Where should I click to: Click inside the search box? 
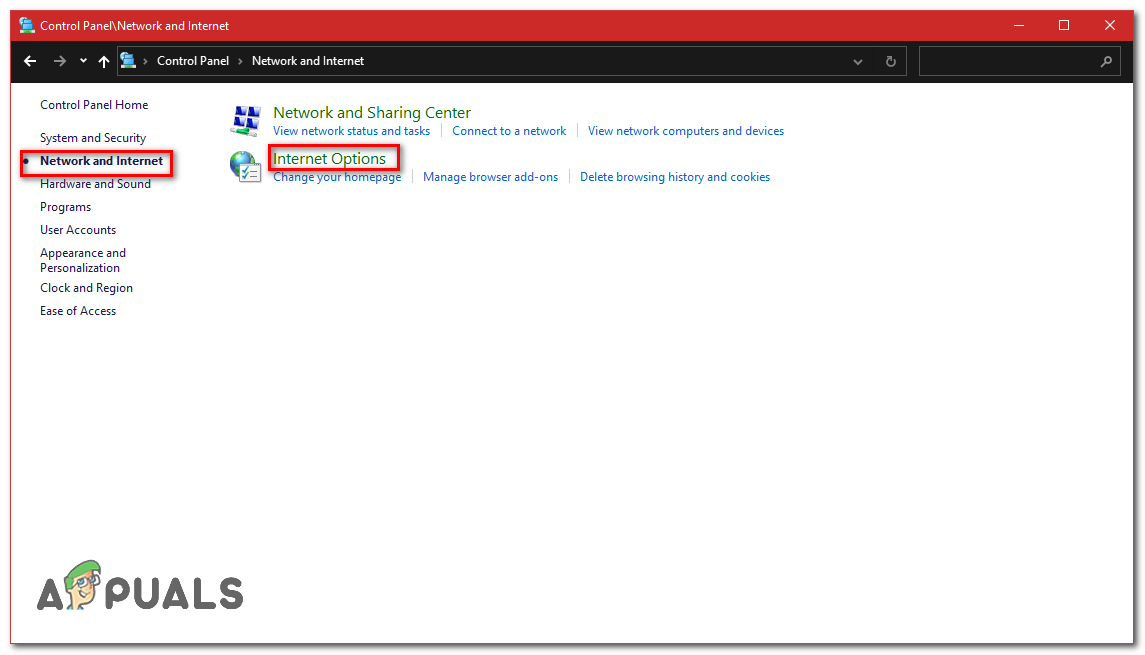(x=1010, y=61)
